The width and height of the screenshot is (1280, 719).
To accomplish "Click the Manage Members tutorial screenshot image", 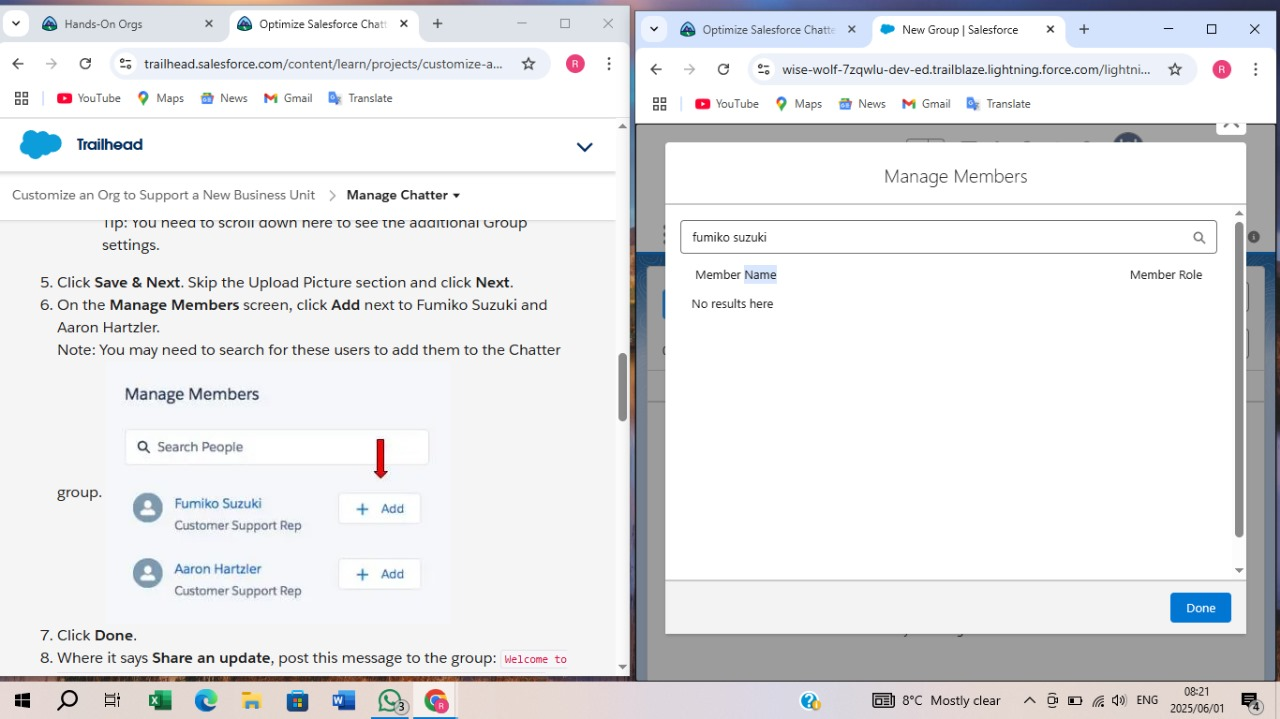I will (x=277, y=492).
